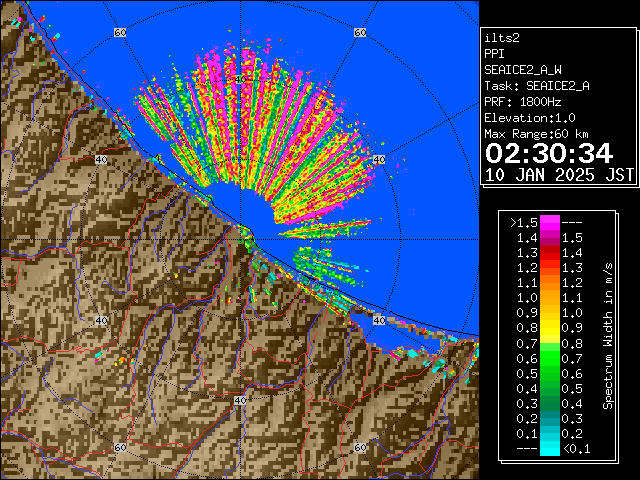Click the 60 range label in the lower-right map

click(x=360, y=447)
